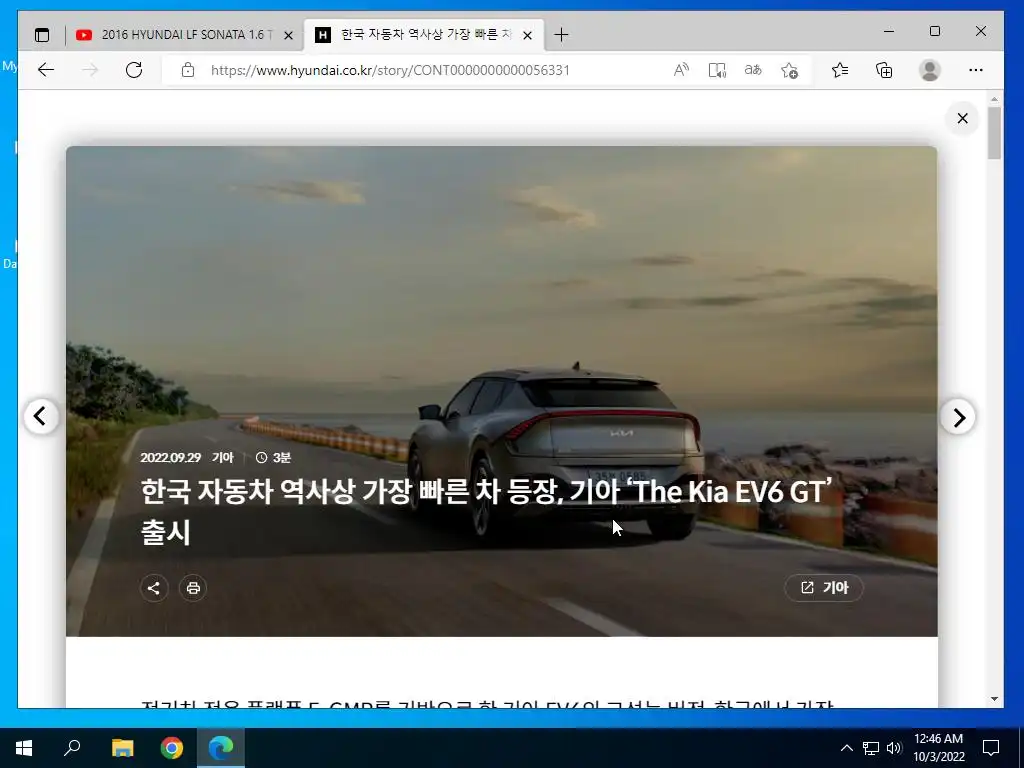Open the Windows Start menu

24,748
